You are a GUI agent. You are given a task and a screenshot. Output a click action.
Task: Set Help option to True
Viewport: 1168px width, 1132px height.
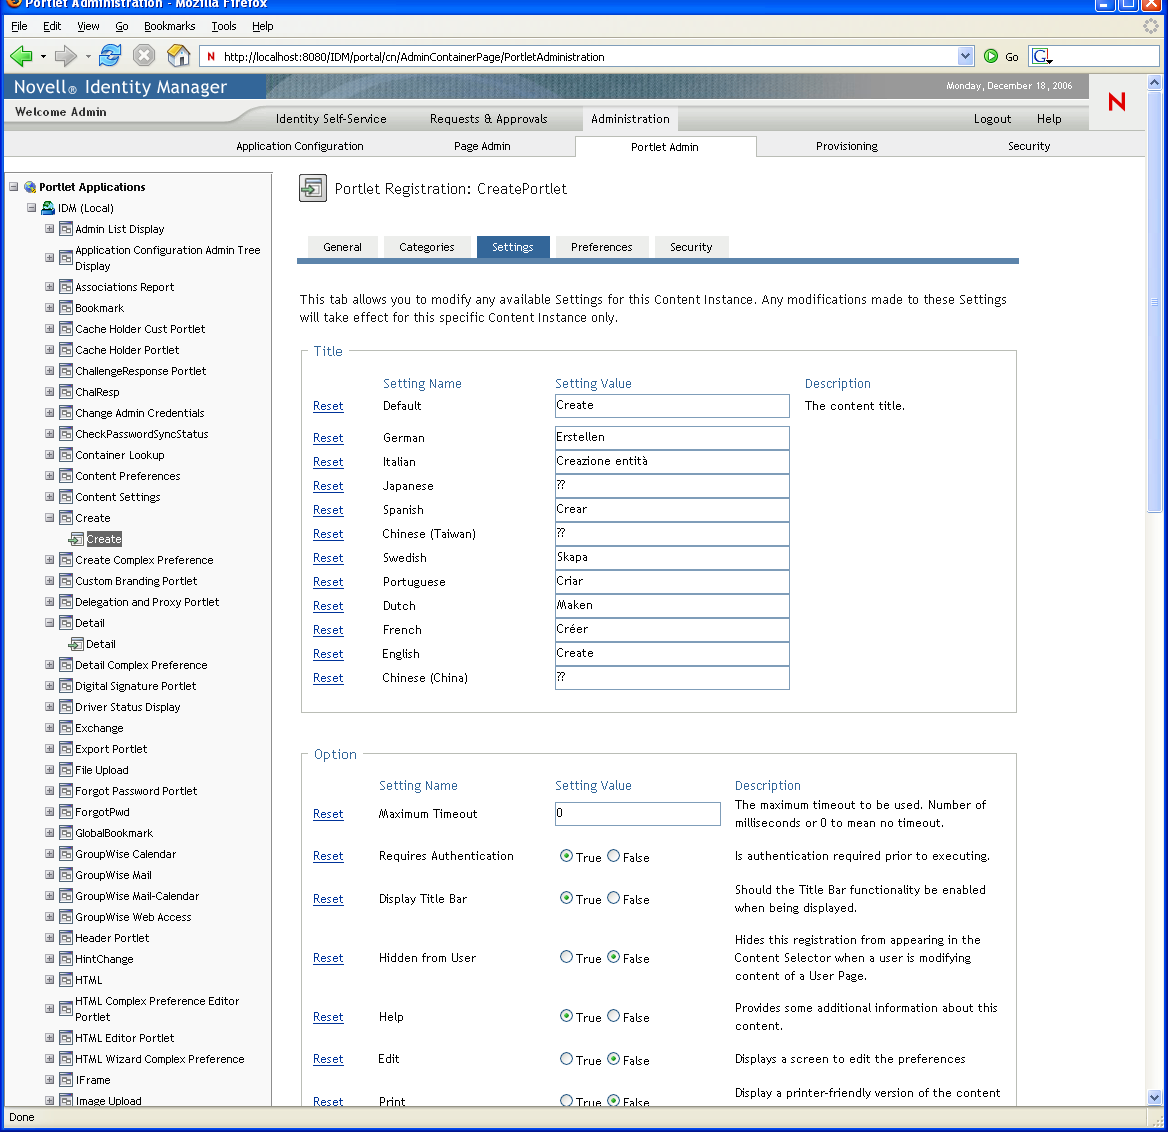click(566, 1015)
